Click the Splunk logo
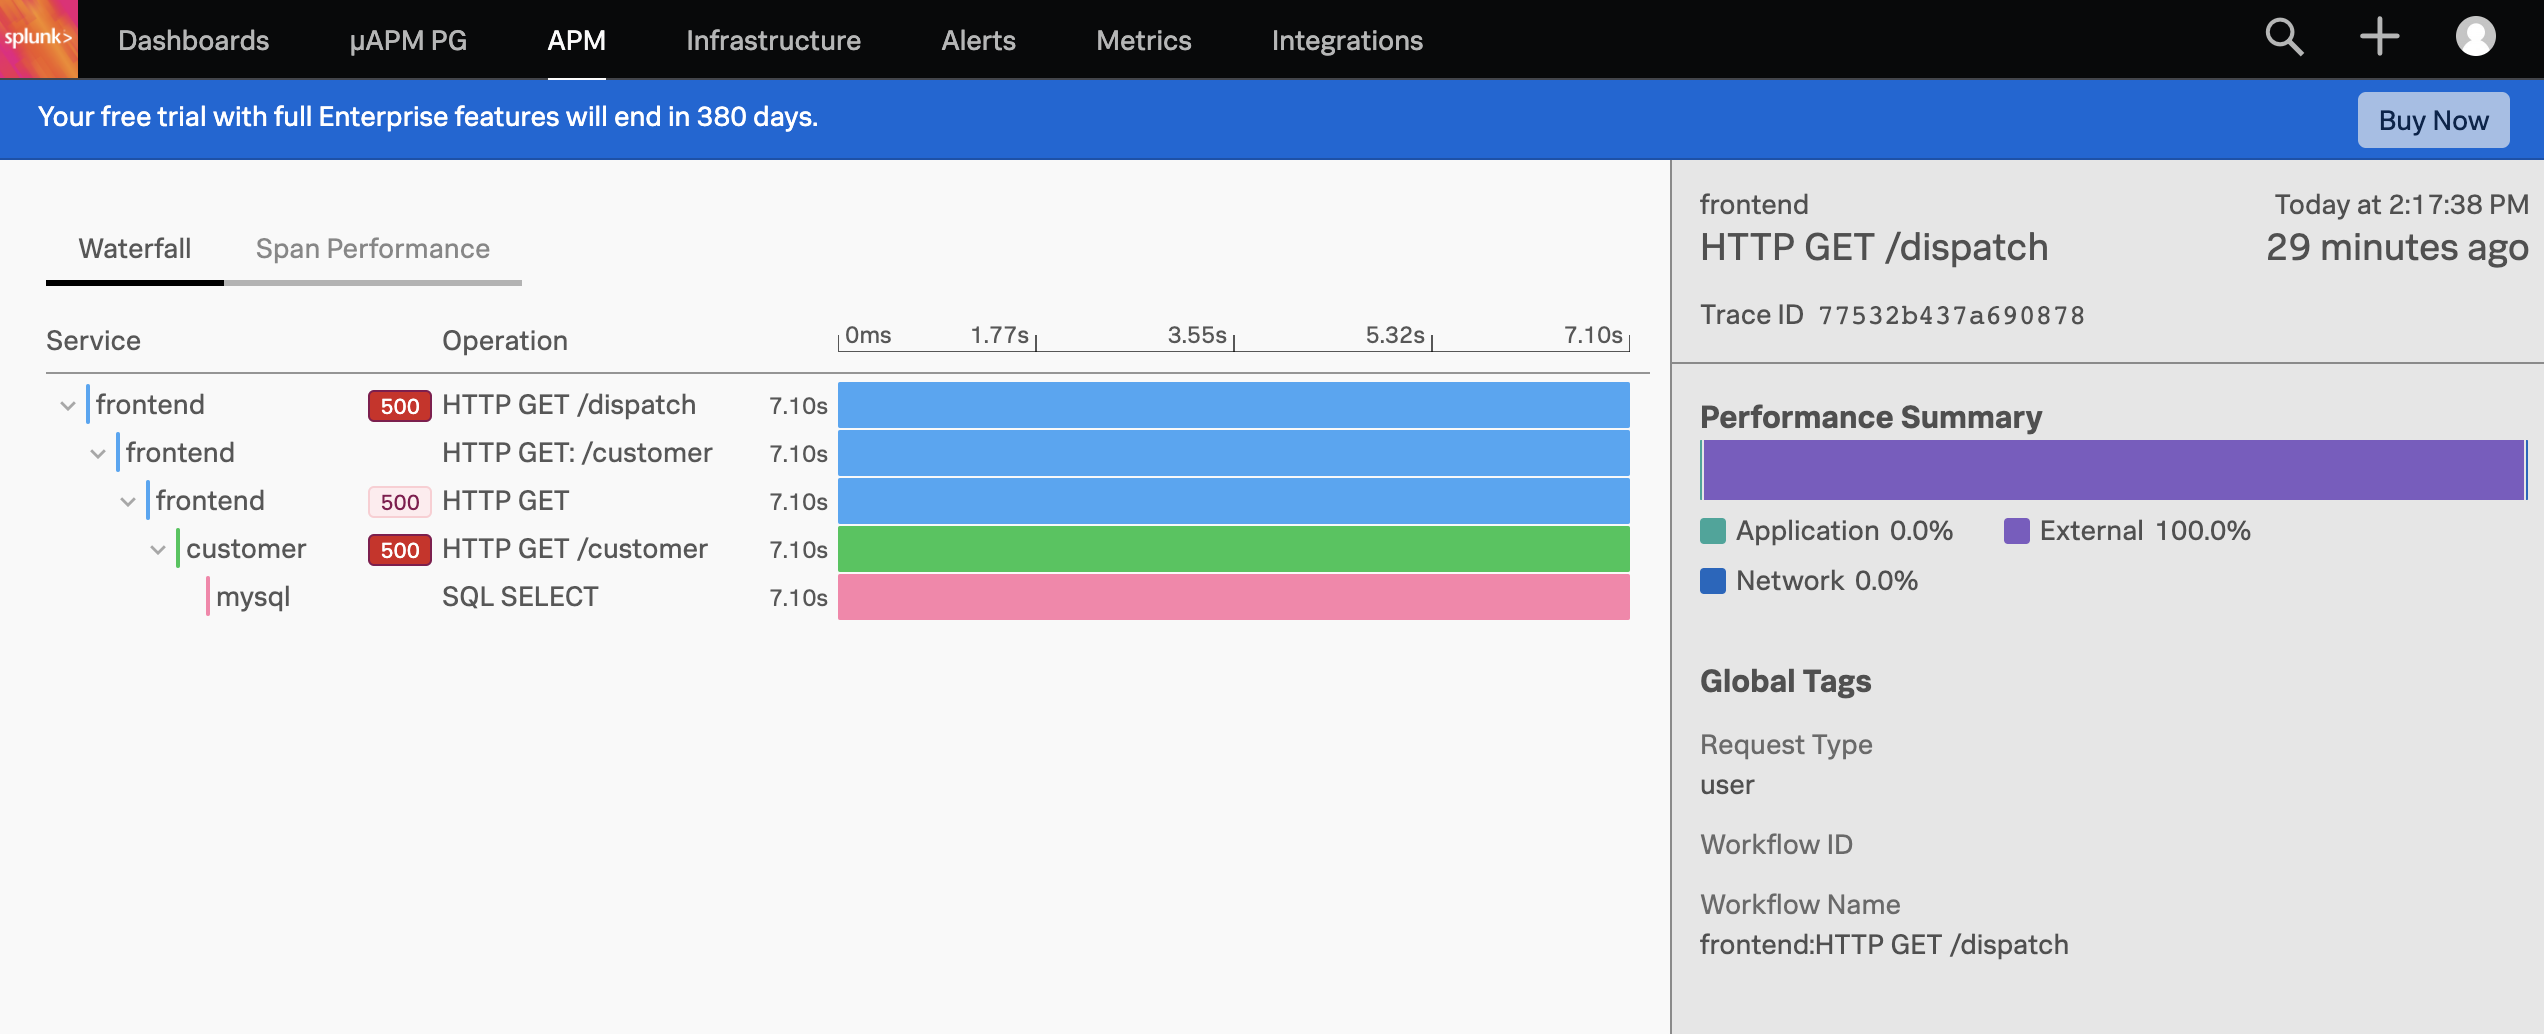 click(38, 39)
